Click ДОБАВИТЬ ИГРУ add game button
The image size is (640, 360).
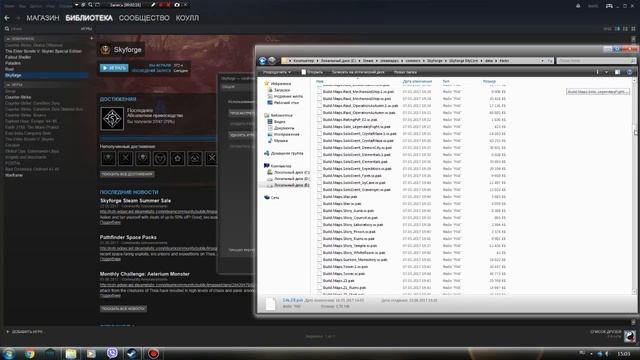24,332
